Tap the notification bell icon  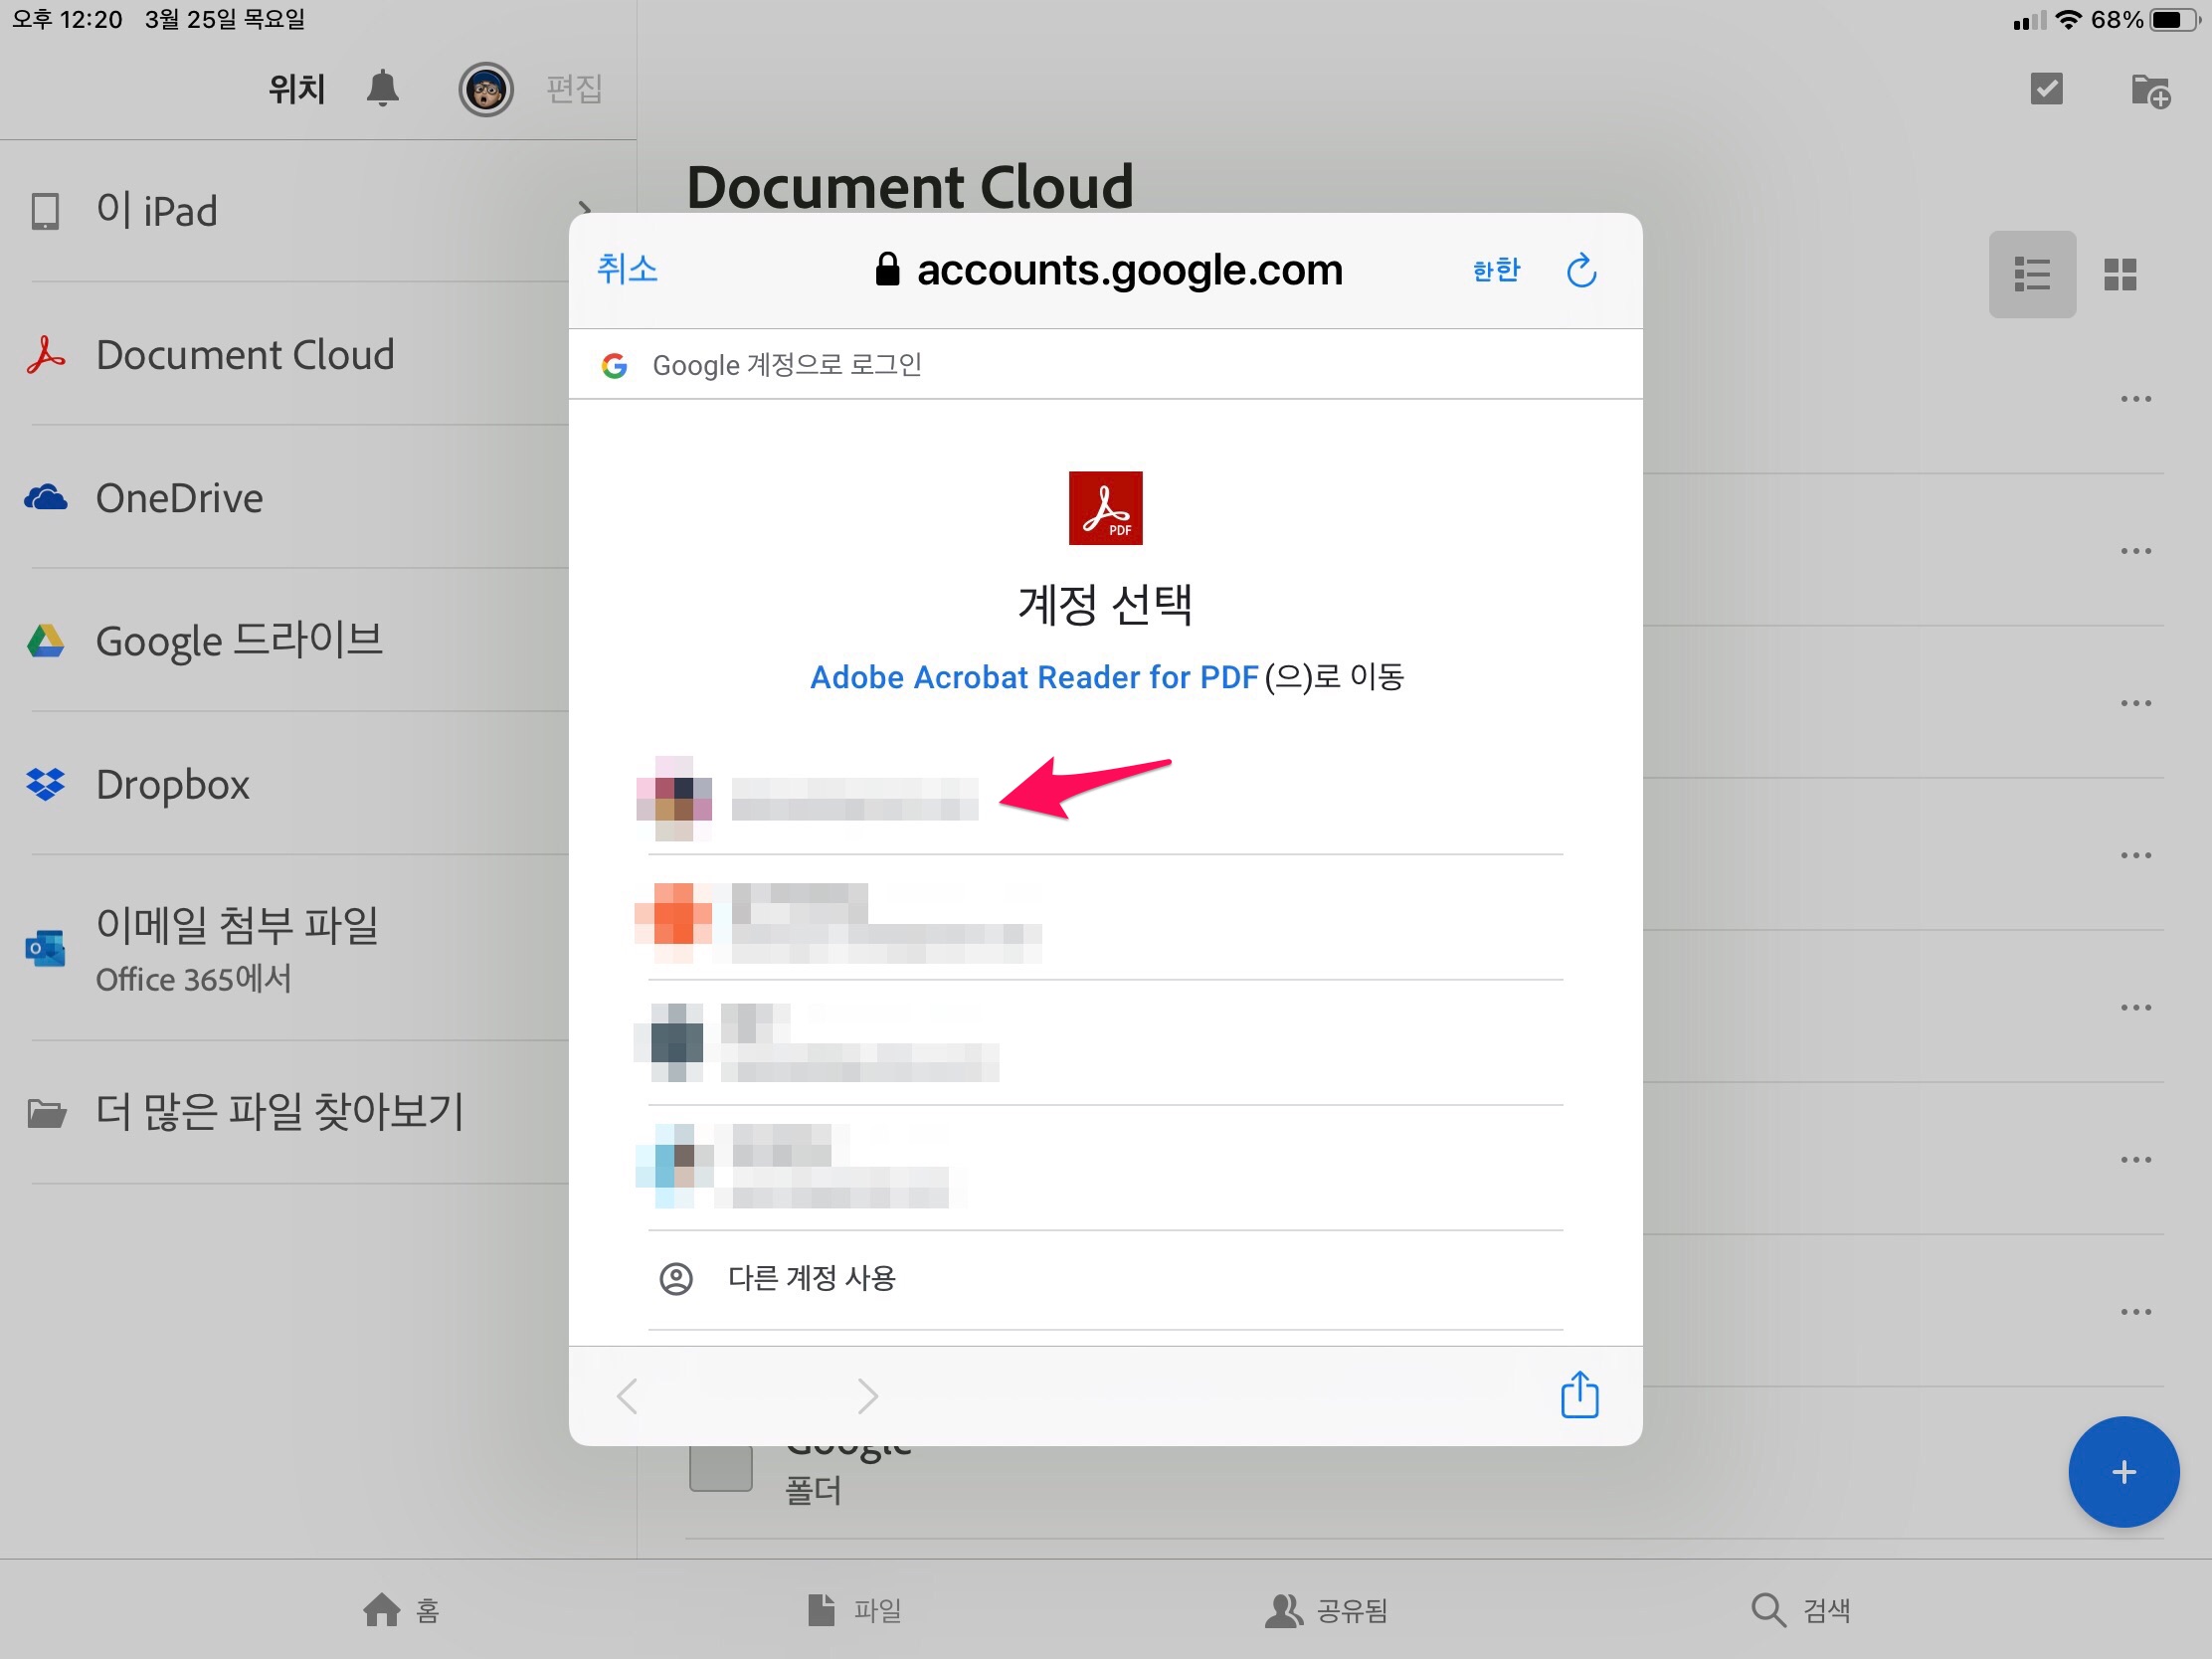click(382, 89)
